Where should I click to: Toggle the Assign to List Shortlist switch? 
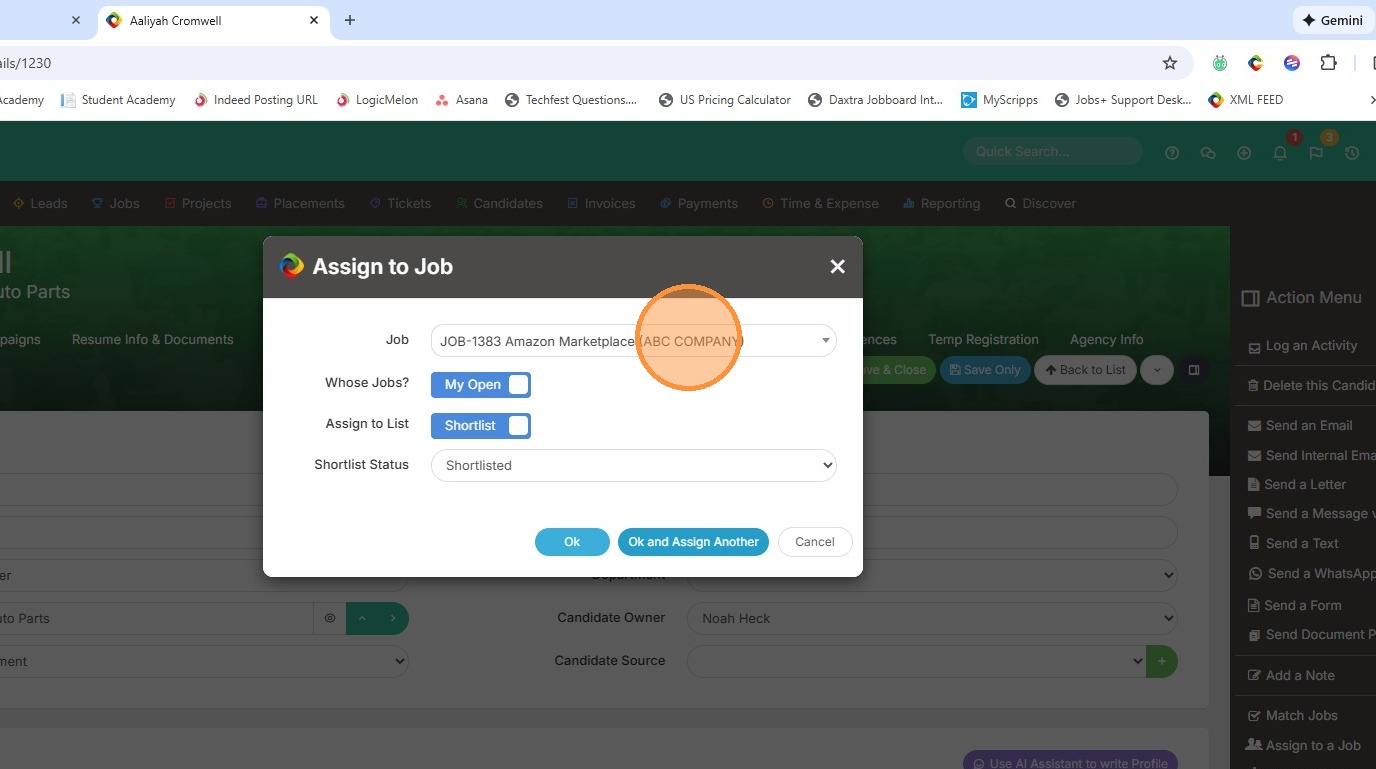(x=481, y=426)
